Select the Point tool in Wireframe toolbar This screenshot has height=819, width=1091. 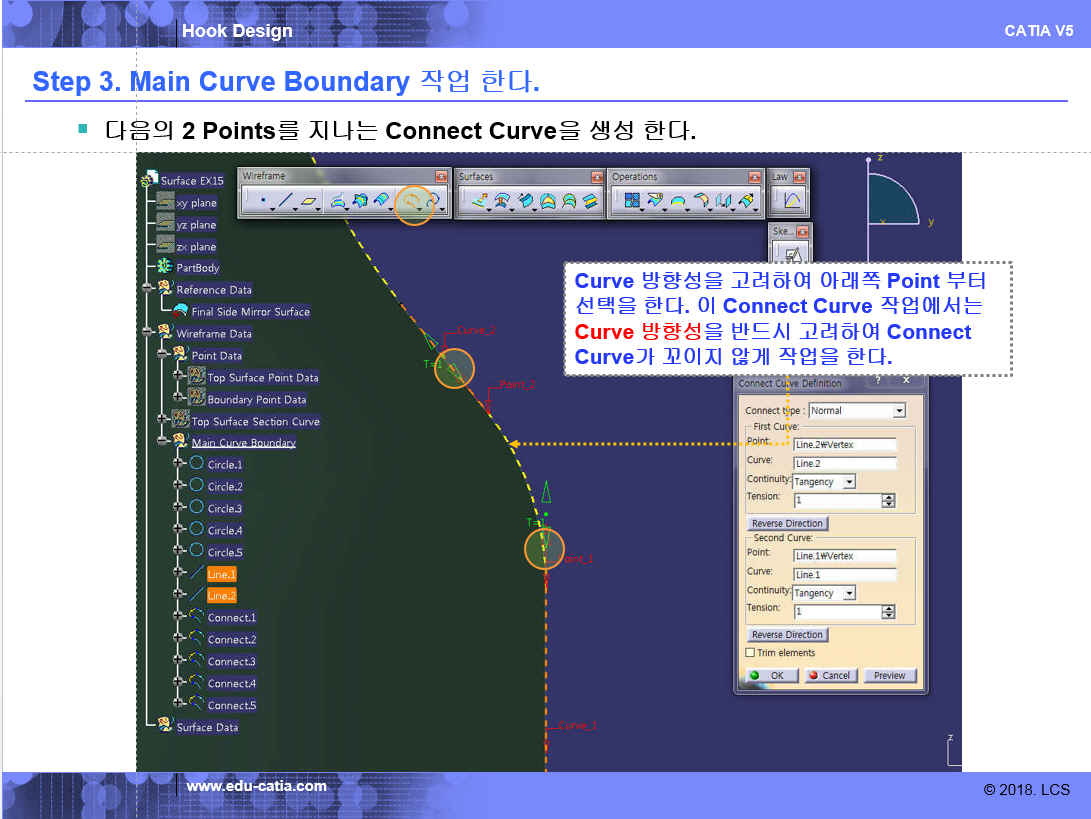pyautogui.click(x=262, y=201)
